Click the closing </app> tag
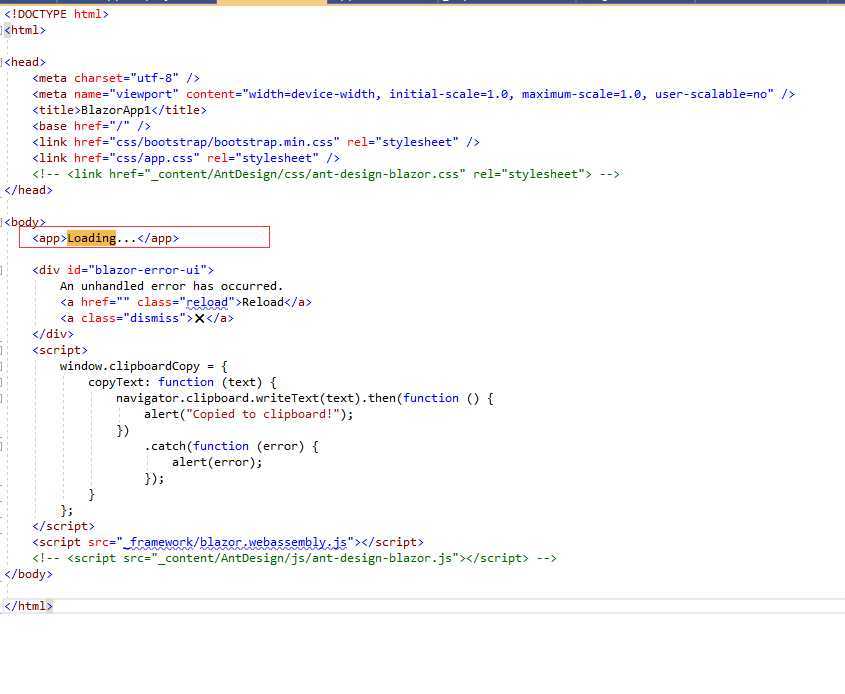Screen dimensions: 845x694 [158, 238]
